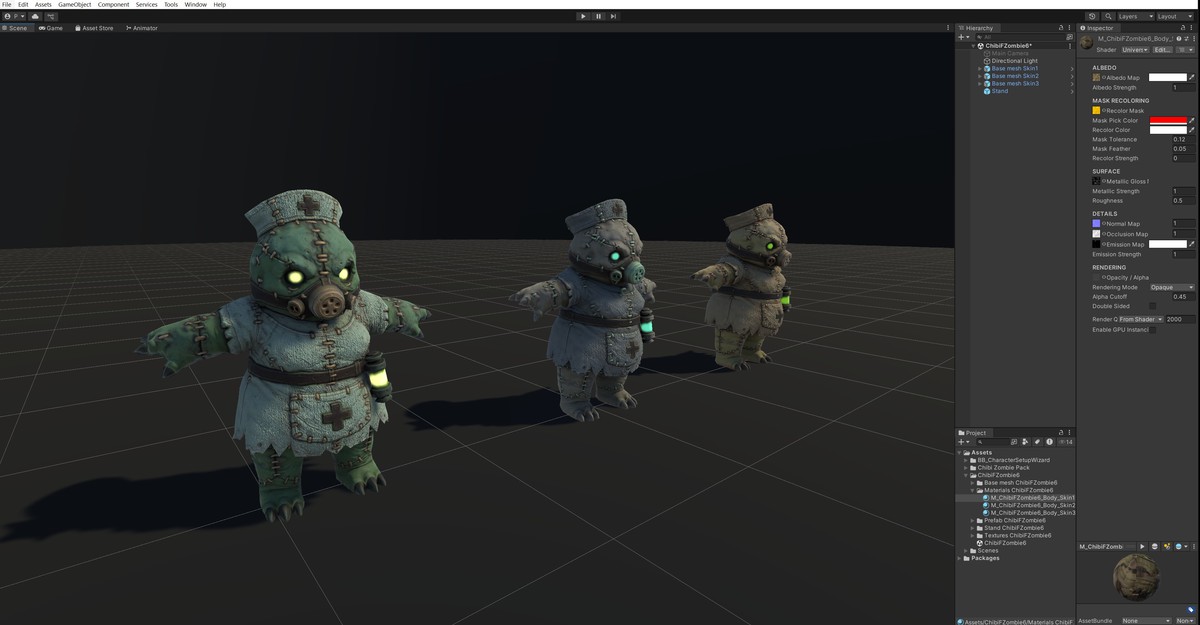Image resolution: width=1200 pixels, height=625 pixels.
Task: Click the Hierarchy panel lock icon
Action: pos(1062,28)
